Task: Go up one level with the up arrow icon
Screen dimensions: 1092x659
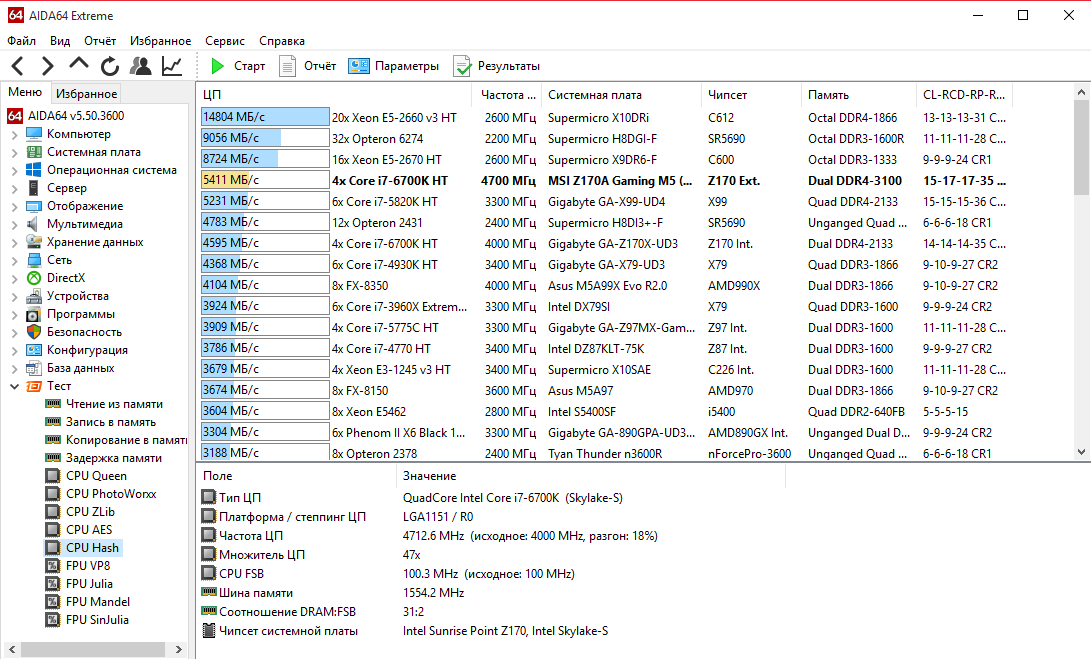Action: point(79,65)
